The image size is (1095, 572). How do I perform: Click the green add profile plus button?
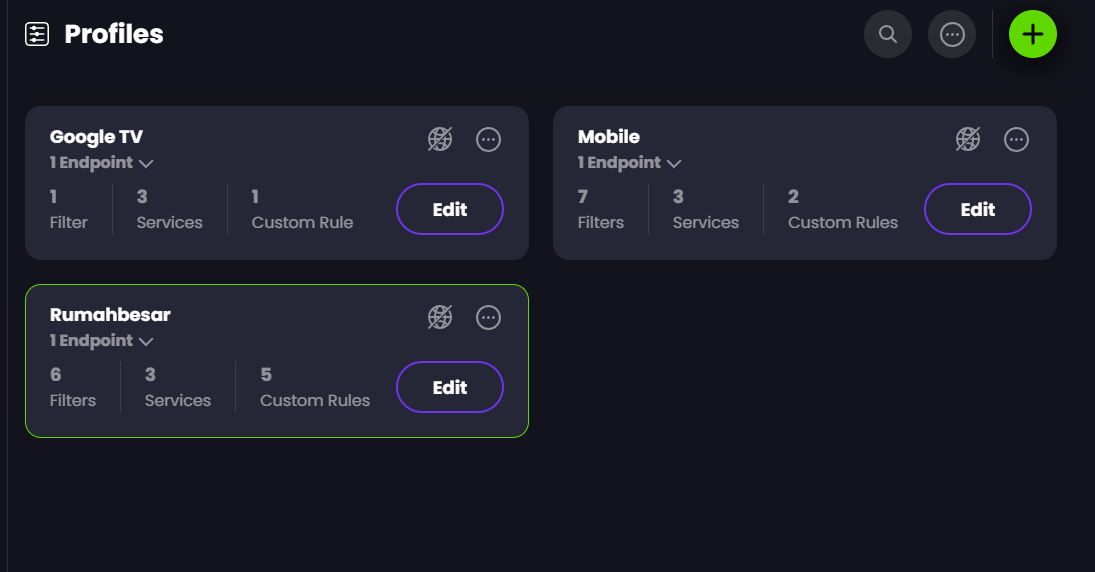pos(1032,34)
